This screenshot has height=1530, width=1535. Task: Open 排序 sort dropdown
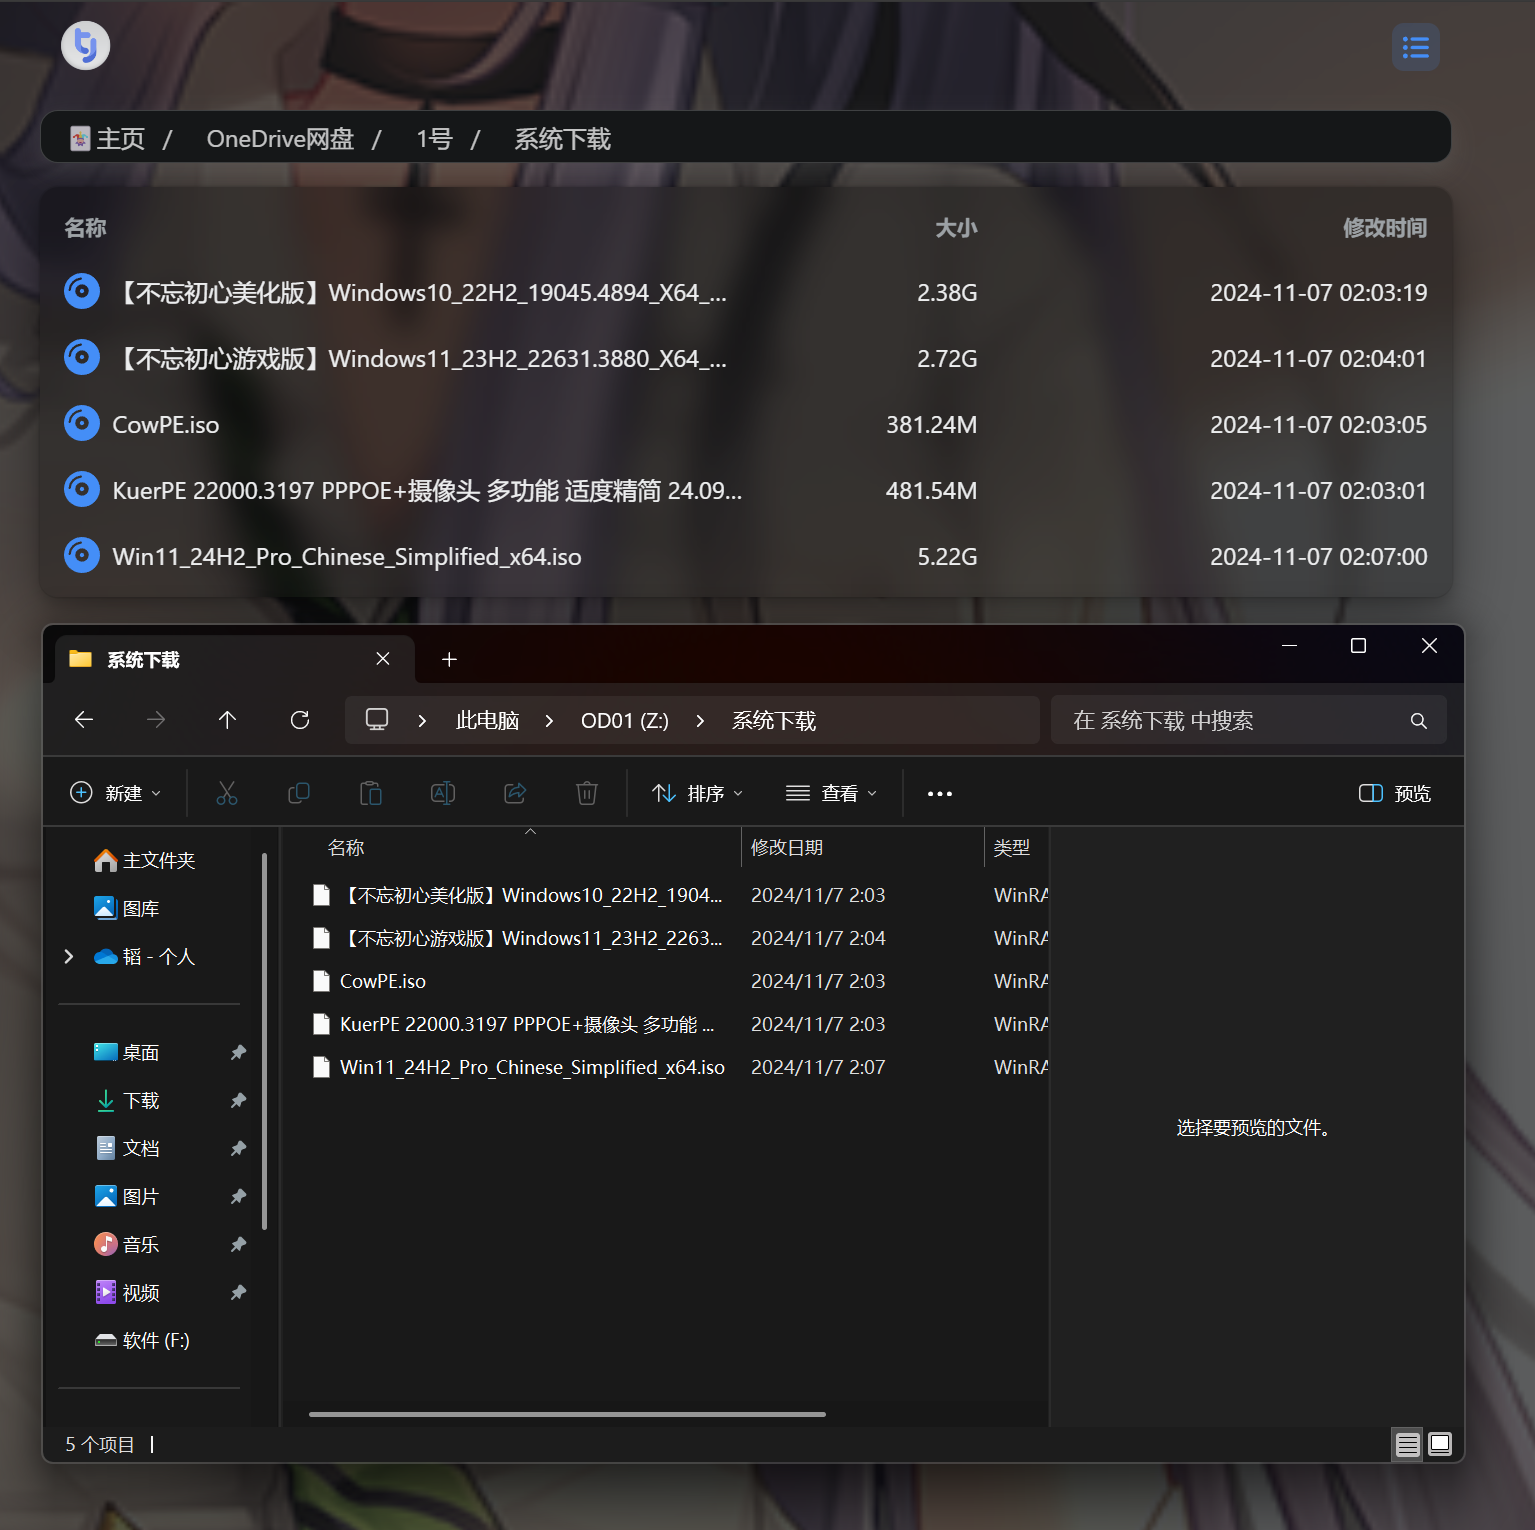click(x=697, y=793)
